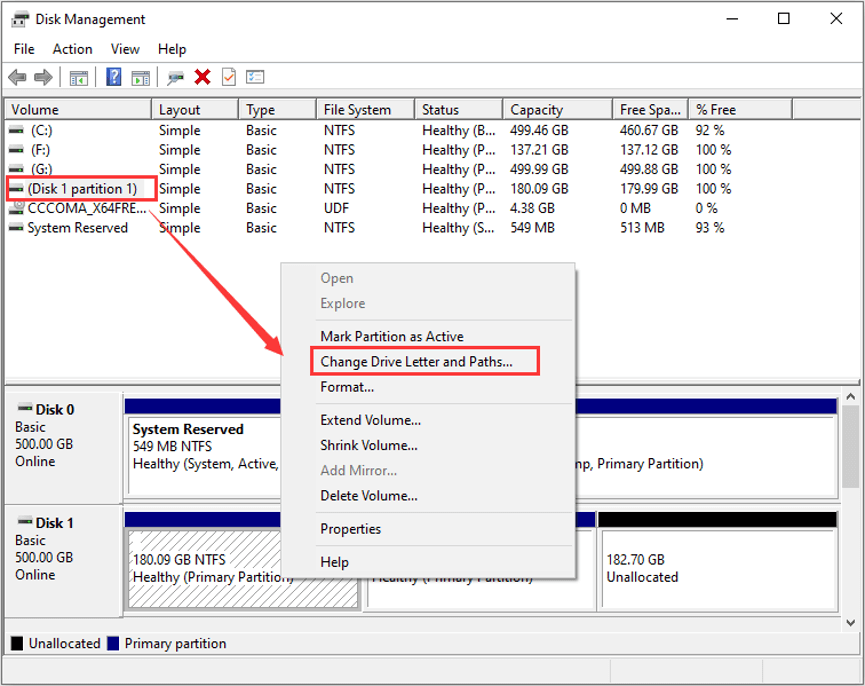The height and width of the screenshot is (686, 865).
Task: Minimize the Disk Management window
Action: click(732, 19)
